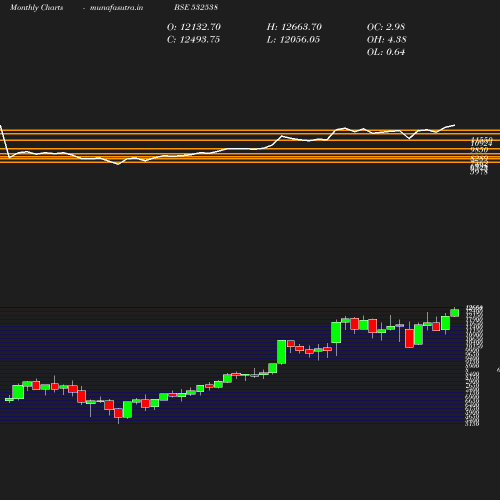This screenshot has height=500, width=500.
Task: Click the "Monthly Charts" title text
Action: 36,7
